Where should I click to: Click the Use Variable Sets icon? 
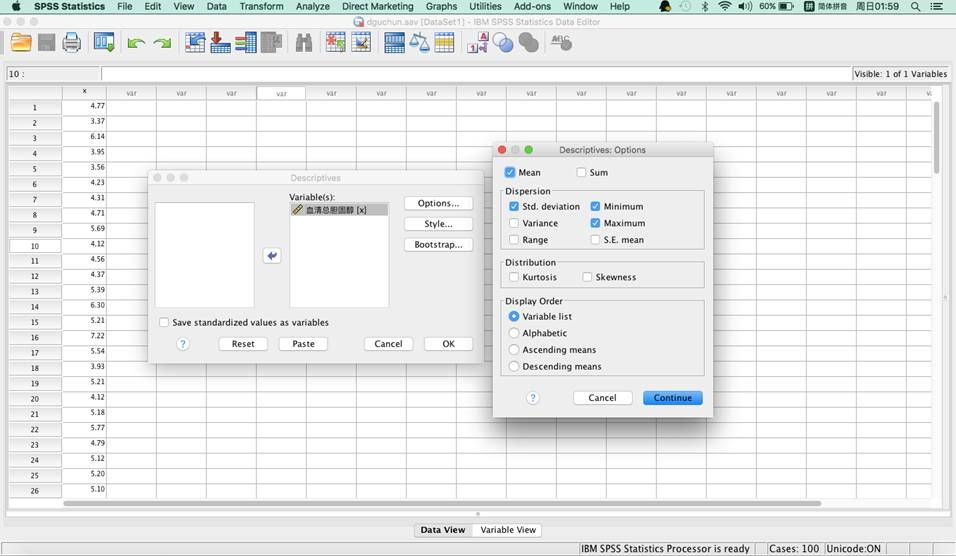503,43
